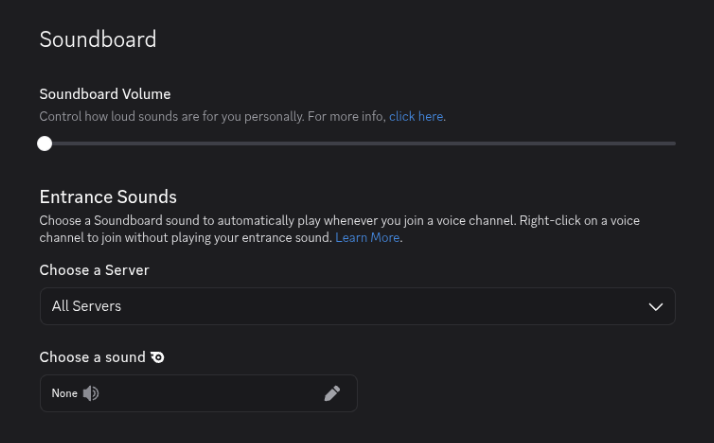The image size is (714, 443).
Task: Click the Soundboard page heading
Action: 98,40
